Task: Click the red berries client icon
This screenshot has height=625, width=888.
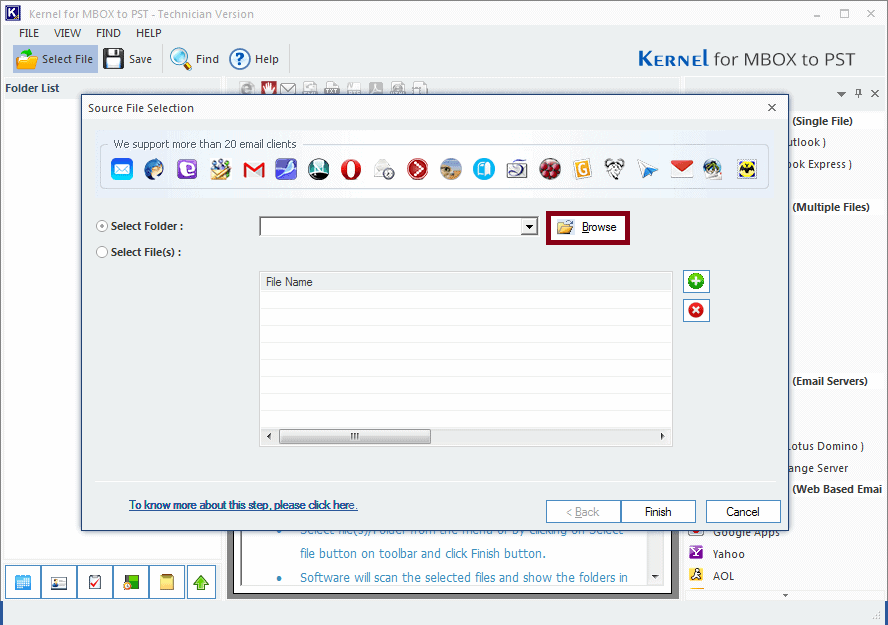Action: (549, 169)
